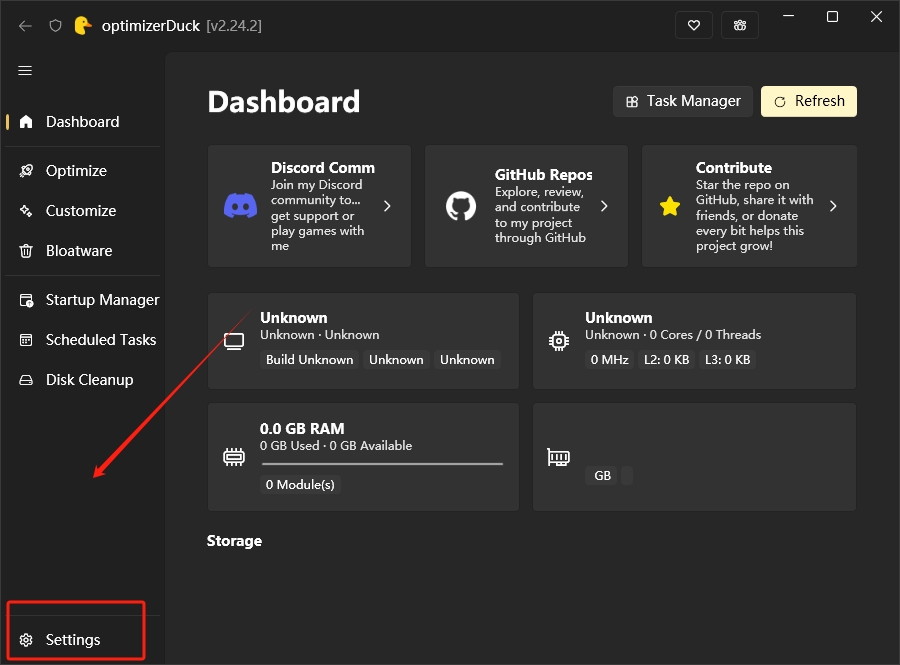Click the optimizerDuck duck logo
This screenshot has width=900, height=665.
[x=83, y=26]
